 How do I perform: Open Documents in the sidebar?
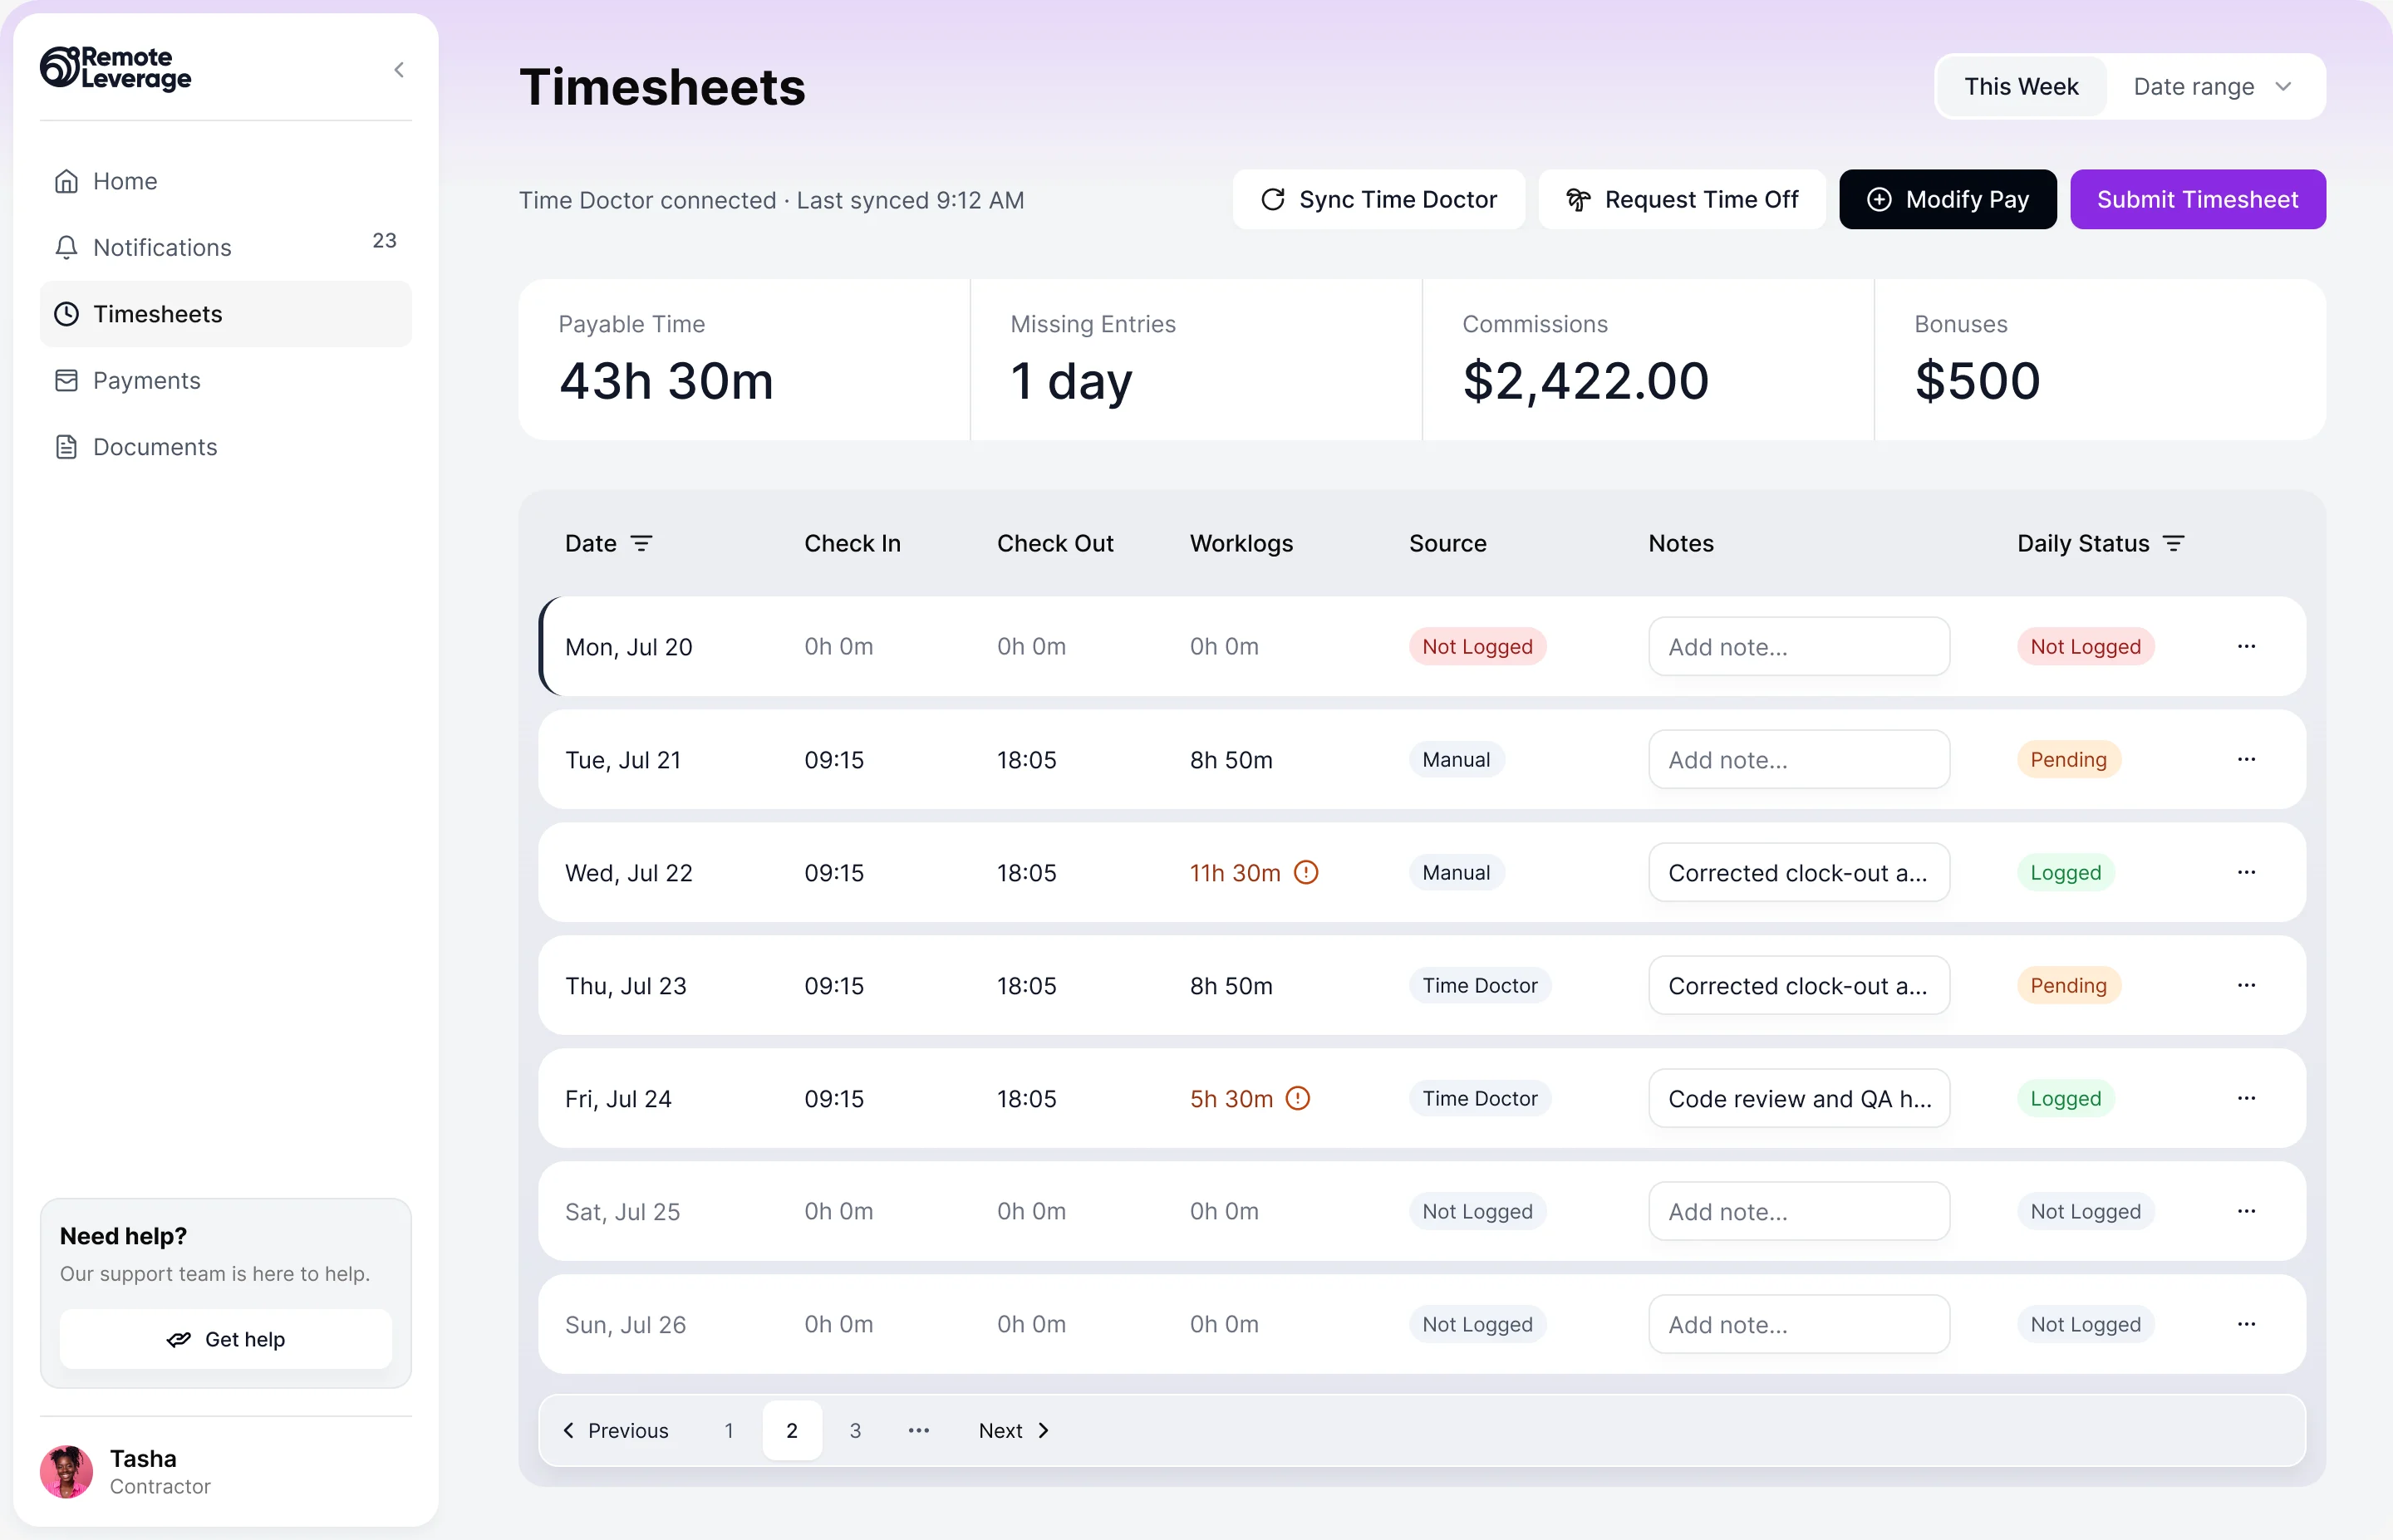[226, 447]
